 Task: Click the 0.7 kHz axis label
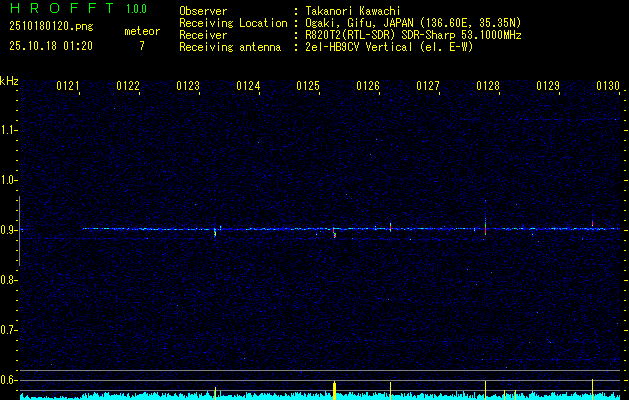pos(7,330)
